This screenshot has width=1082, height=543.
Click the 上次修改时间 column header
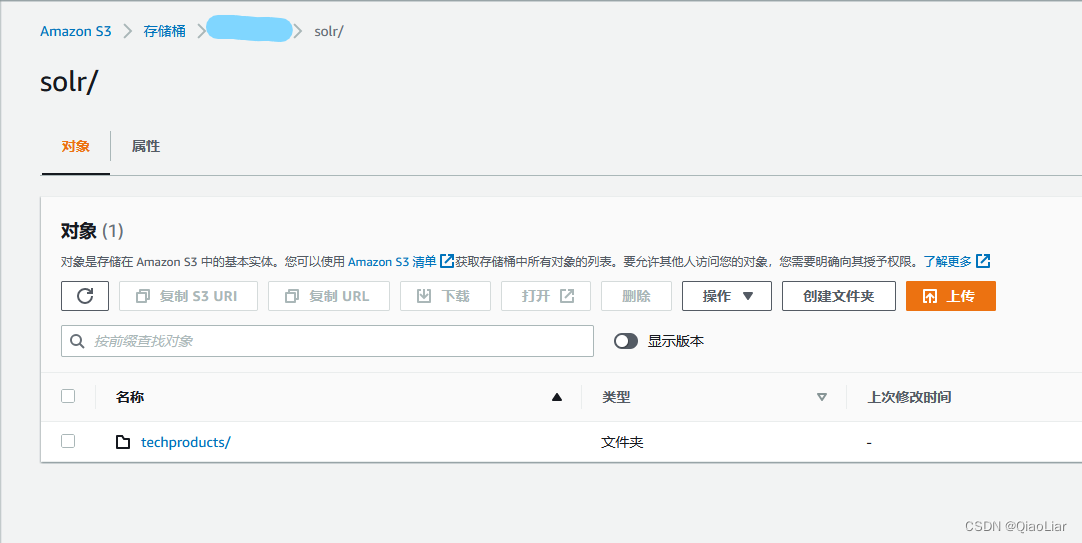pos(909,397)
